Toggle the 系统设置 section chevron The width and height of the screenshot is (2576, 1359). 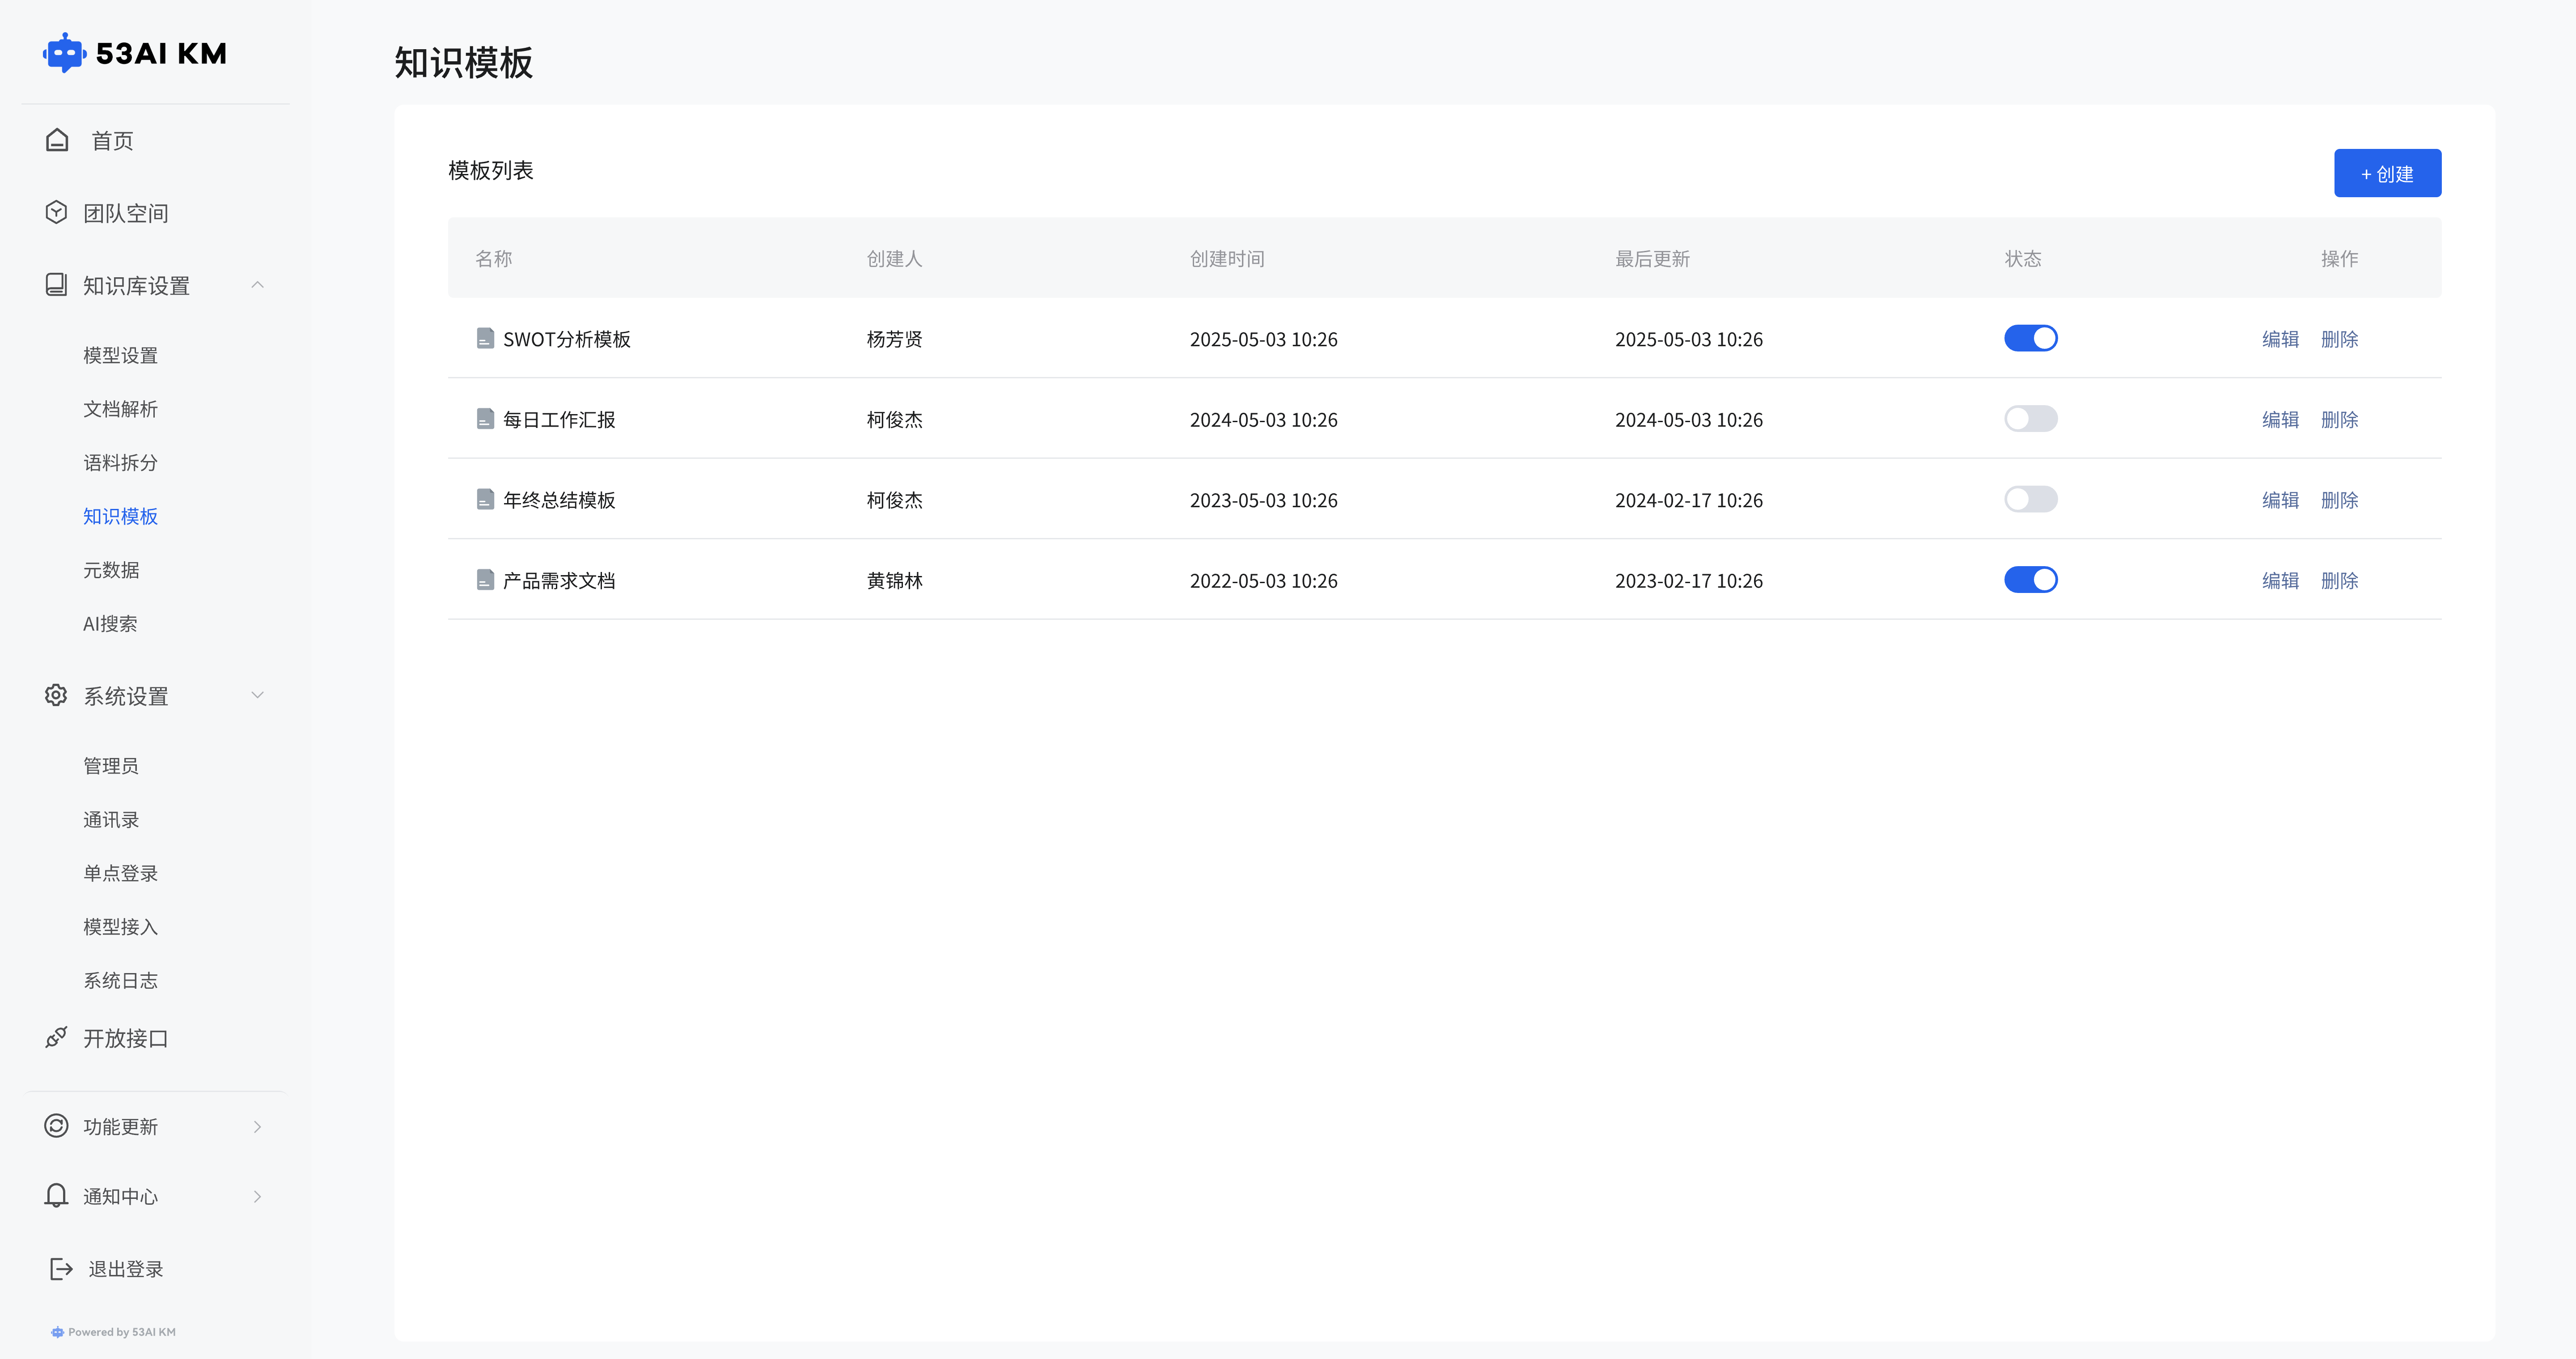[258, 695]
